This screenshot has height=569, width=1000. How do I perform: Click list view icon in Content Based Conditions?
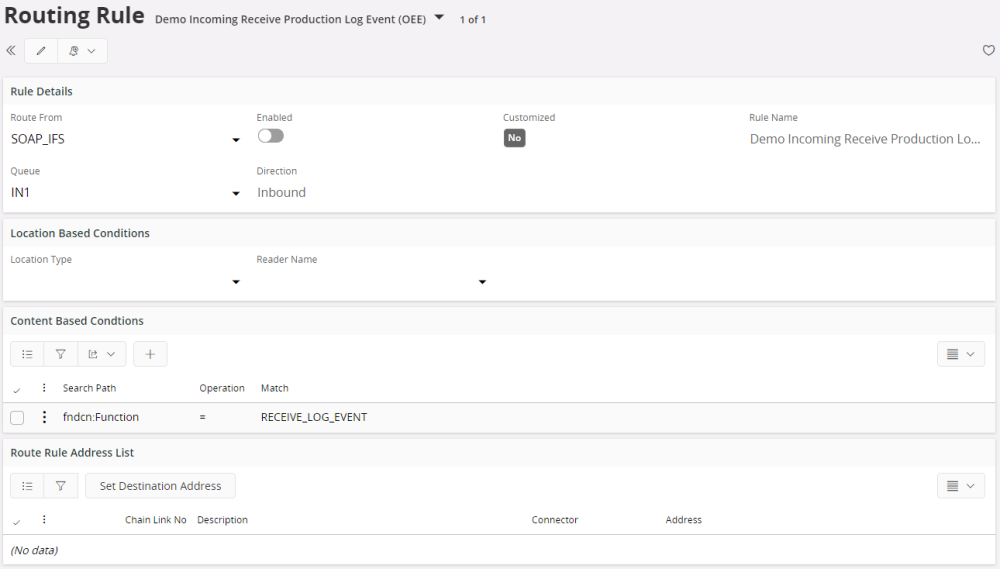tap(27, 354)
